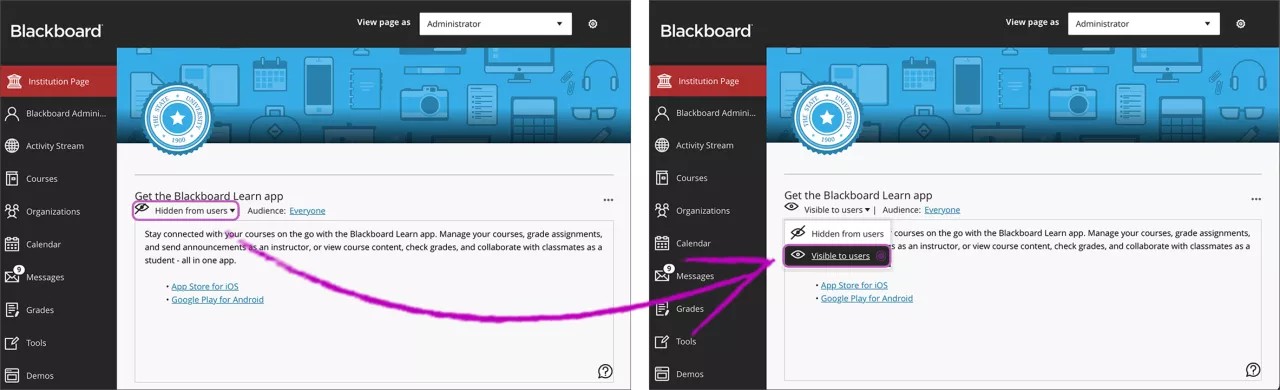Open Tools icon in left panel sidebar
1280x390 pixels.
[x=12, y=343]
